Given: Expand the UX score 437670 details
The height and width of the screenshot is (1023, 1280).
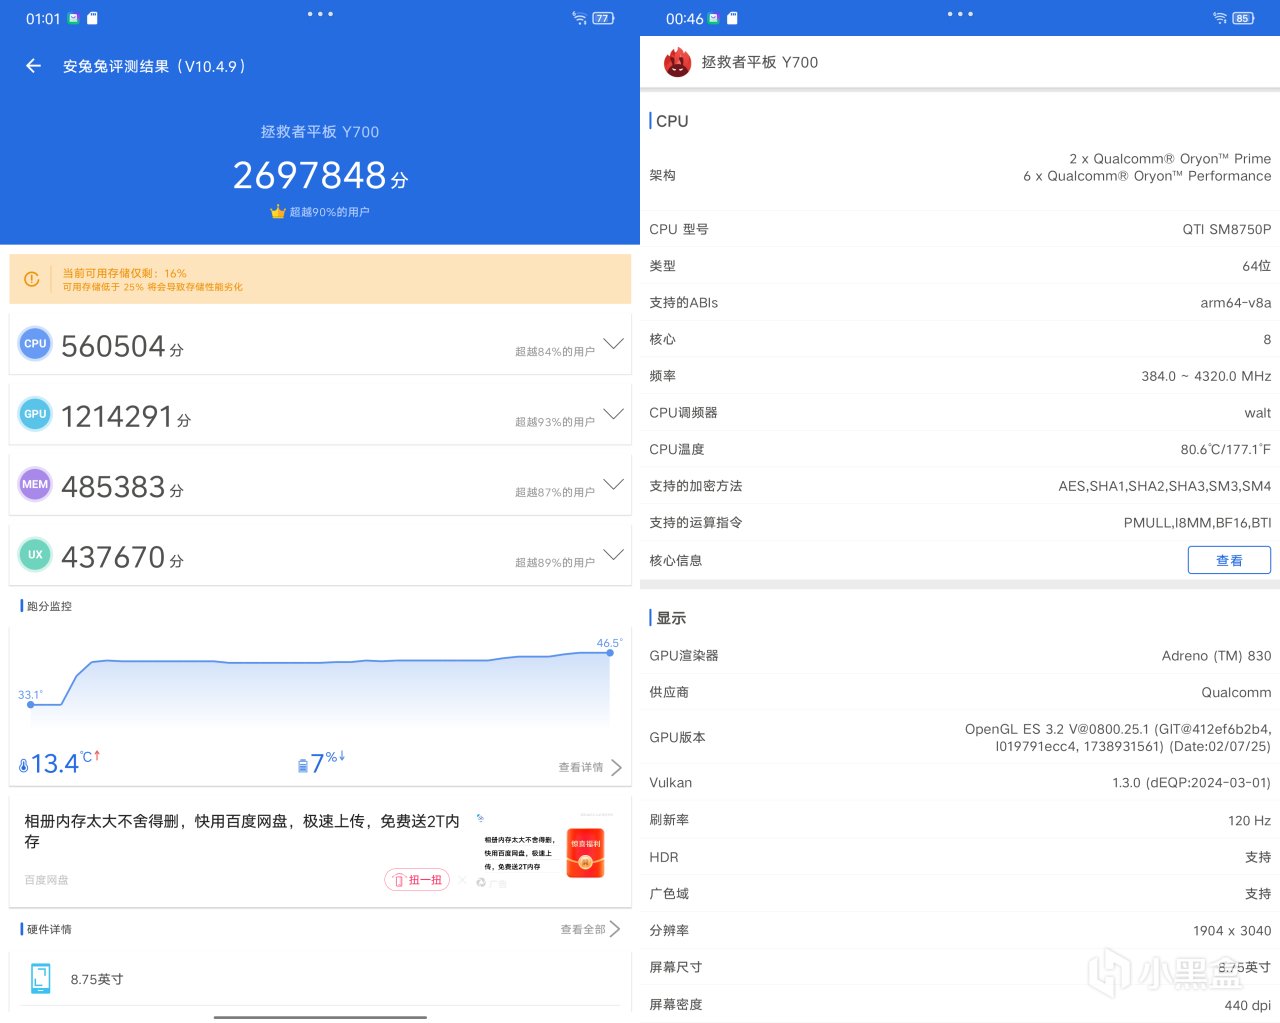Looking at the screenshot, I should pyautogui.click(x=614, y=554).
